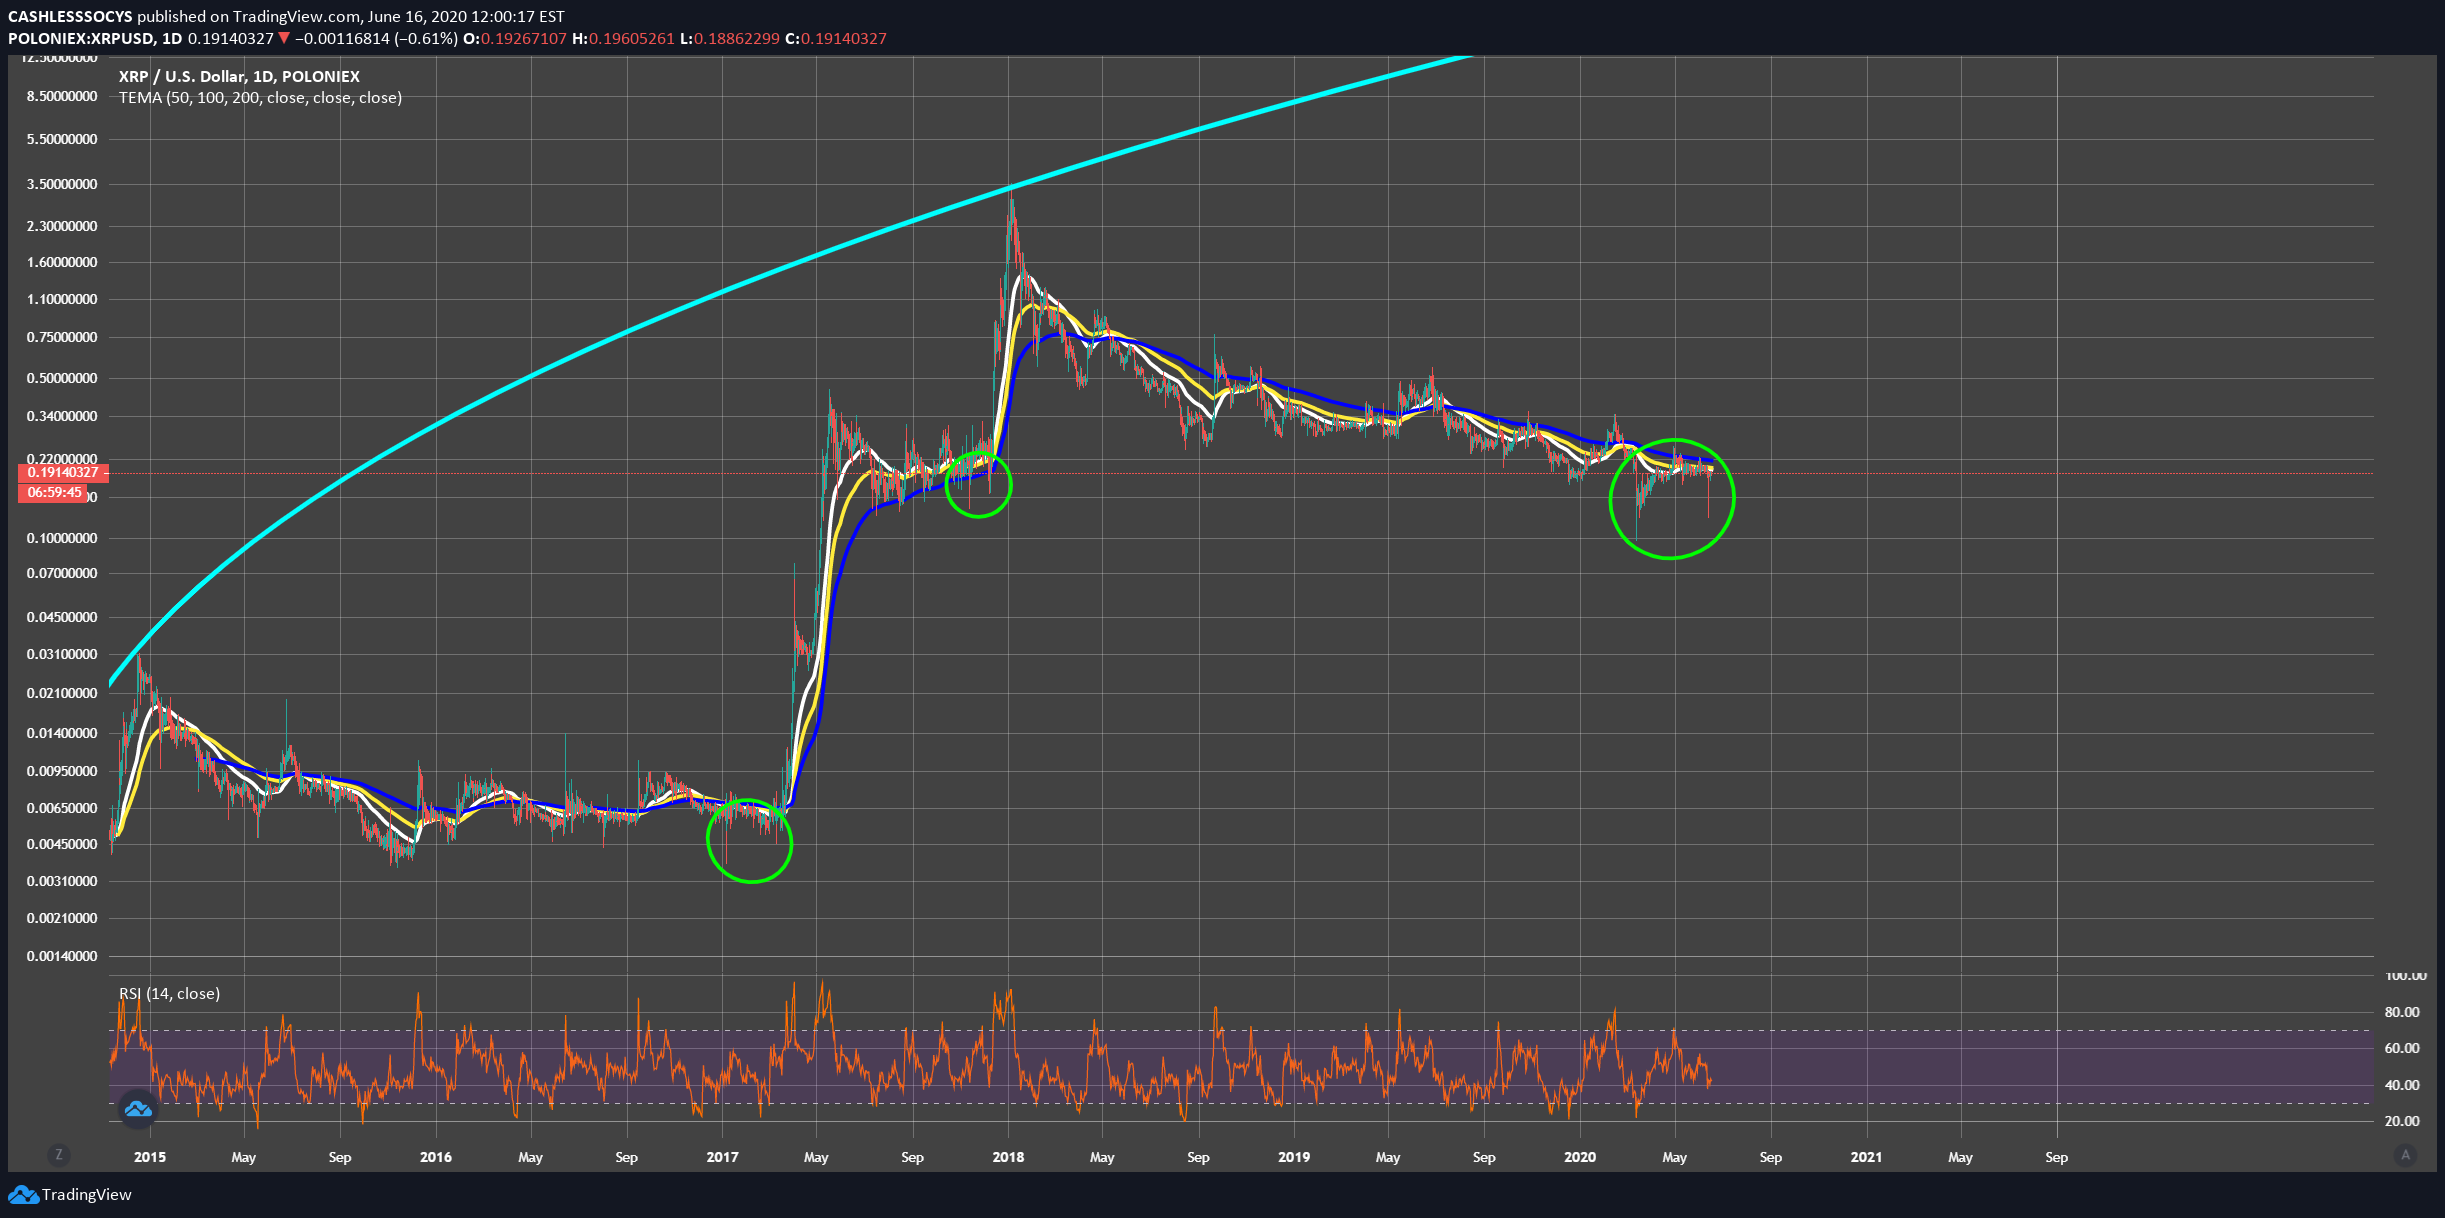Click the 1.10000000 price axis label
The height and width of the screenshot is (1218, 2445).
[x=62, y=300]
